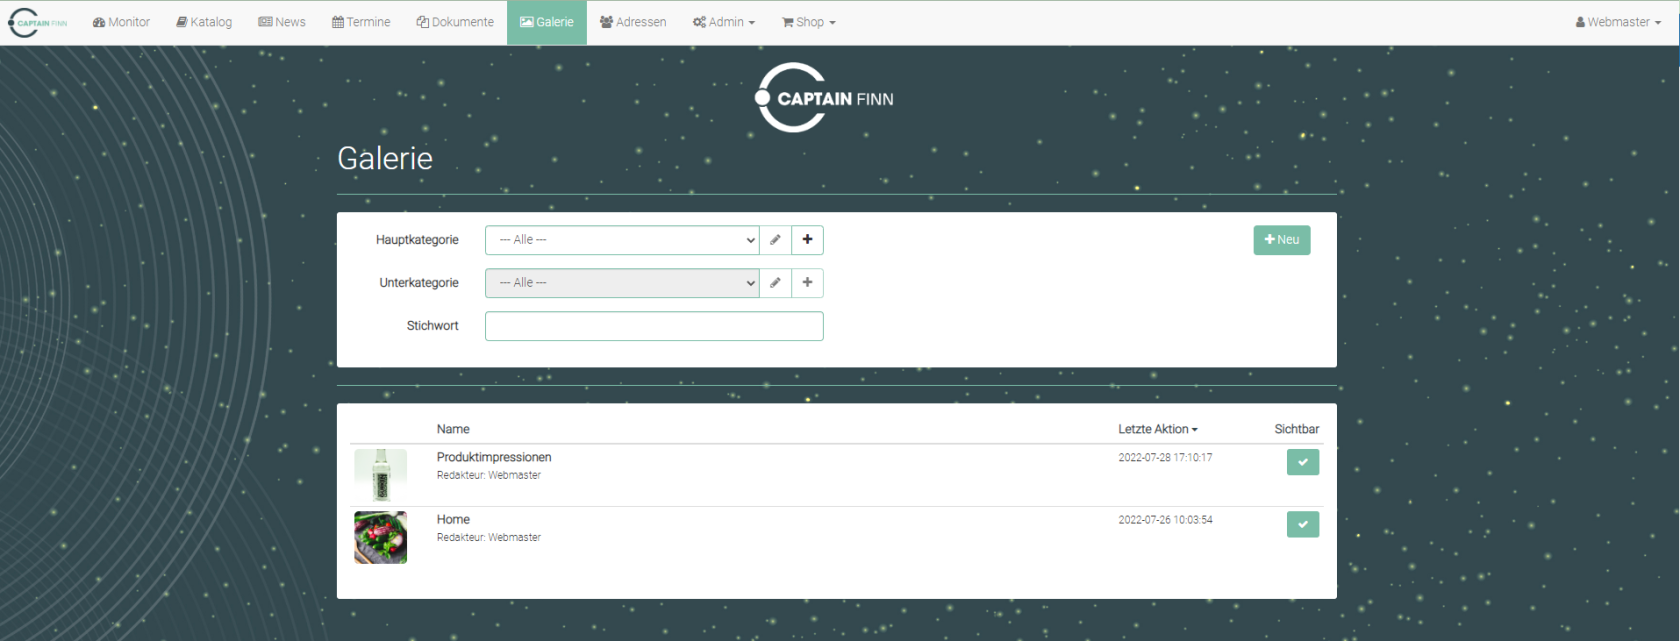Click the Captain Finn logo in navbar

coord(38,22)
